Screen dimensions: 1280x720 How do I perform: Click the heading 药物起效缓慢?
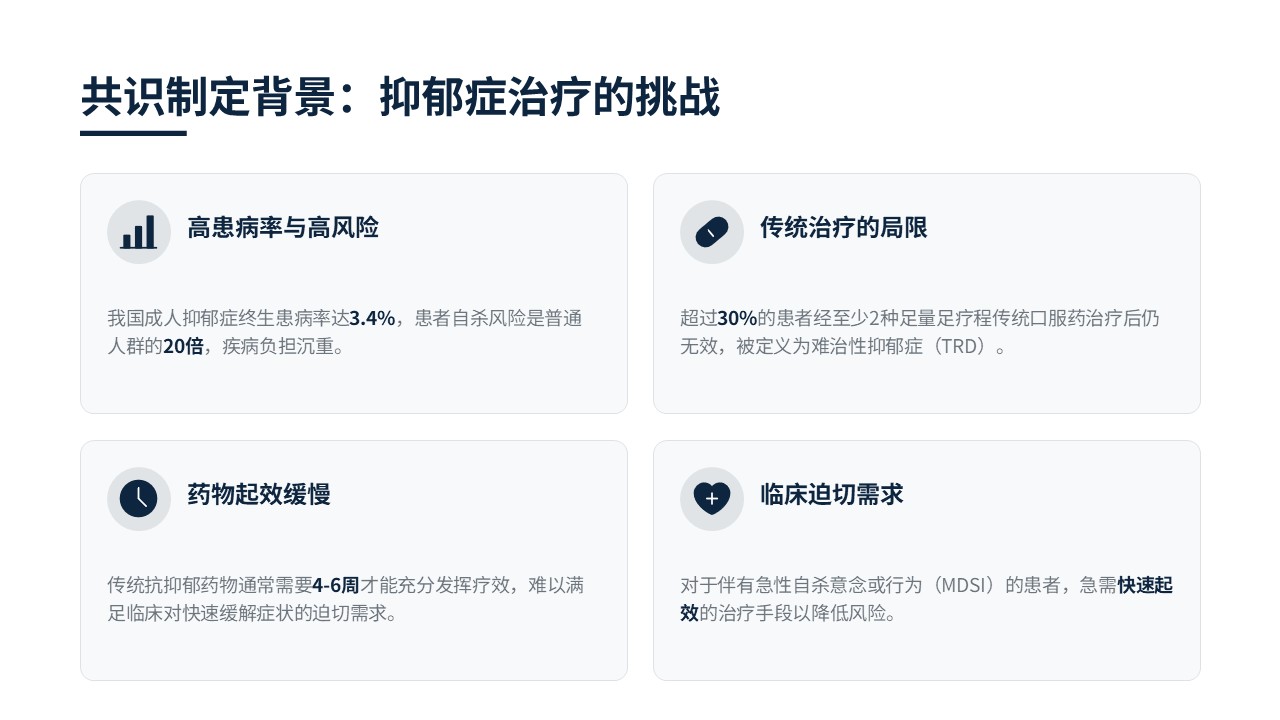click(259, 495)
